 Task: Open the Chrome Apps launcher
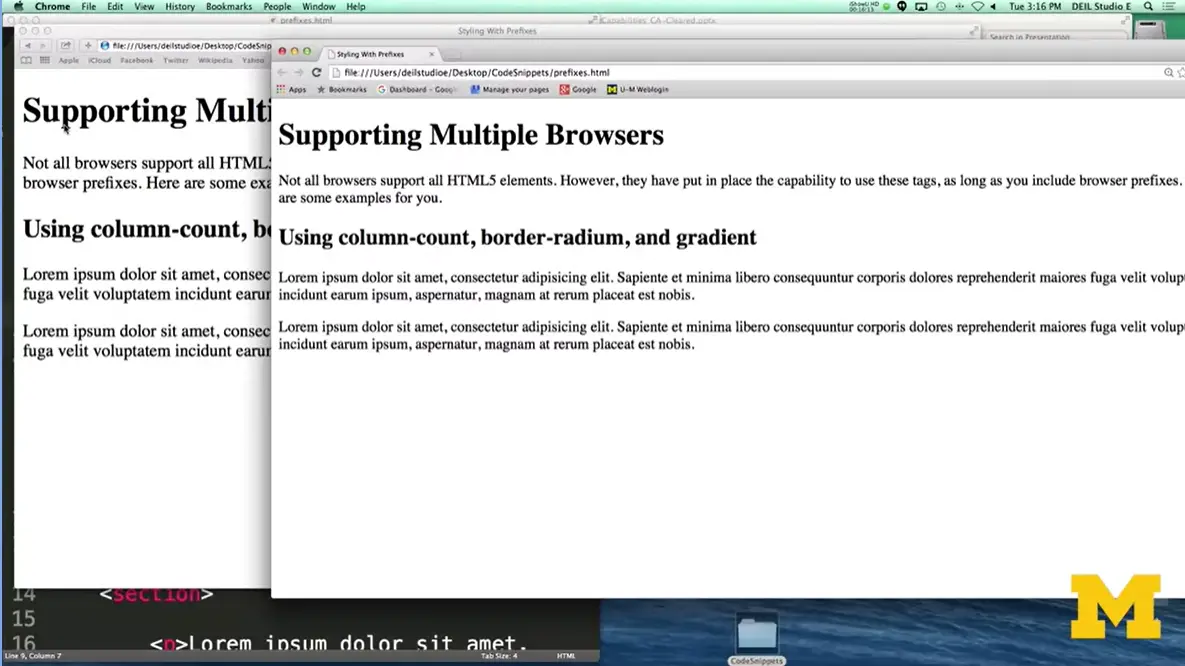click(292, 89)
